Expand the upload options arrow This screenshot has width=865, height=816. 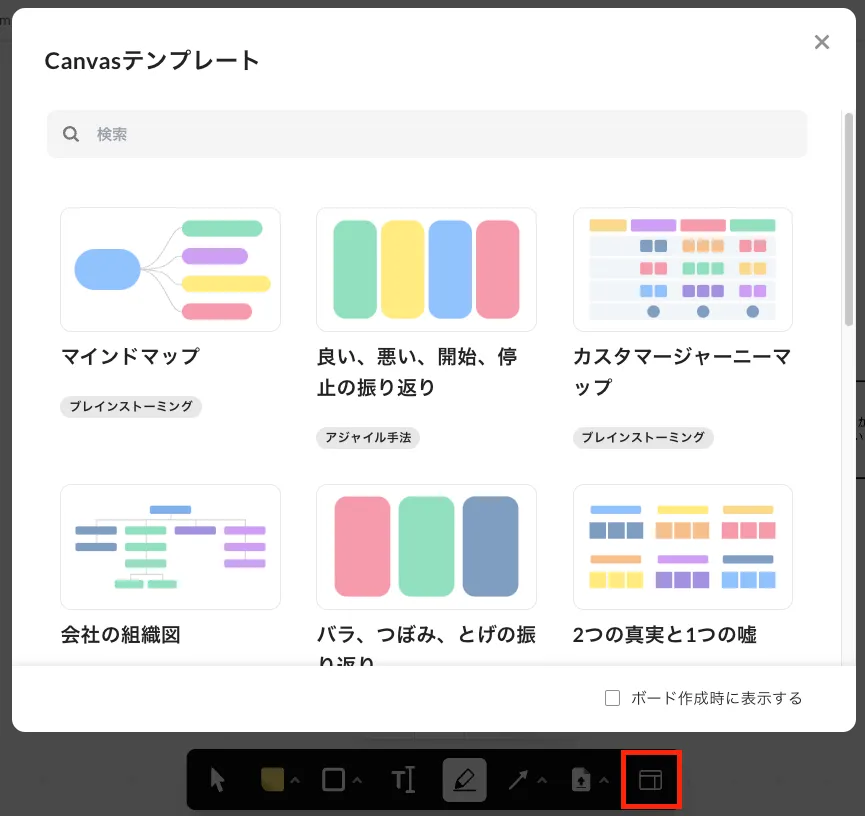coord(604,780)
